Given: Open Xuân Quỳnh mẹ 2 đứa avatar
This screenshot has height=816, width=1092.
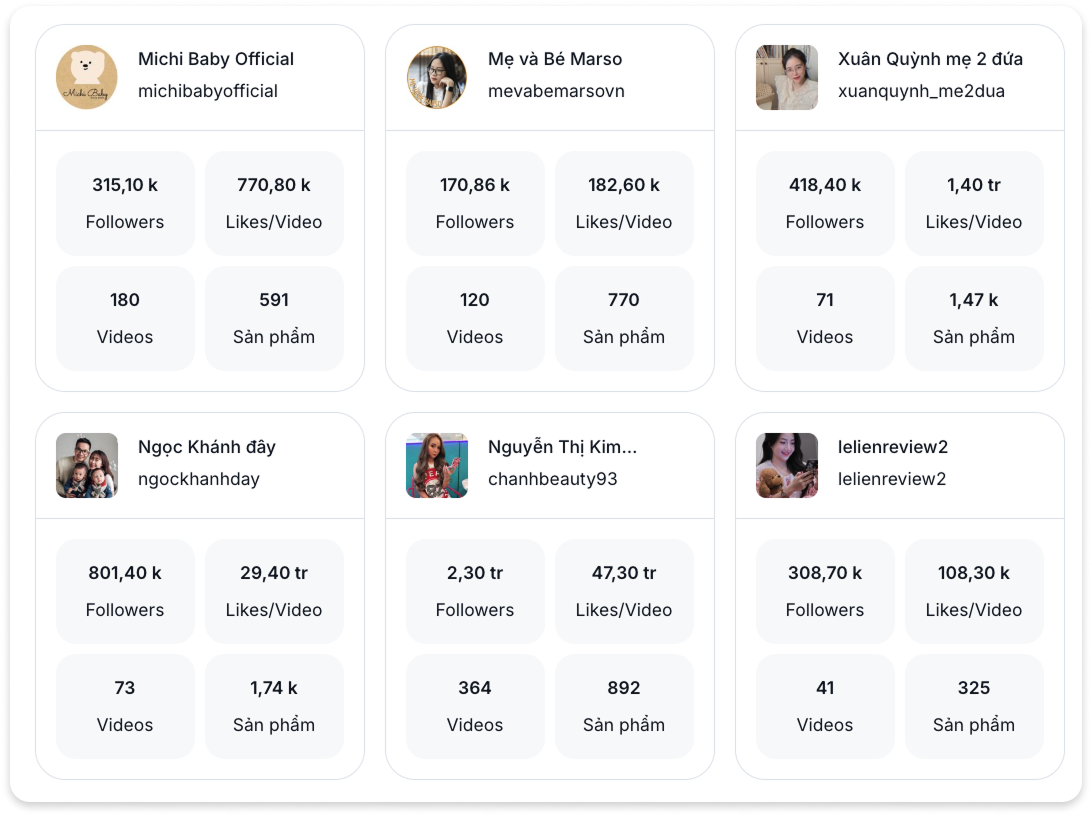Looking at the screenshot, I should (x=787, y=77).
